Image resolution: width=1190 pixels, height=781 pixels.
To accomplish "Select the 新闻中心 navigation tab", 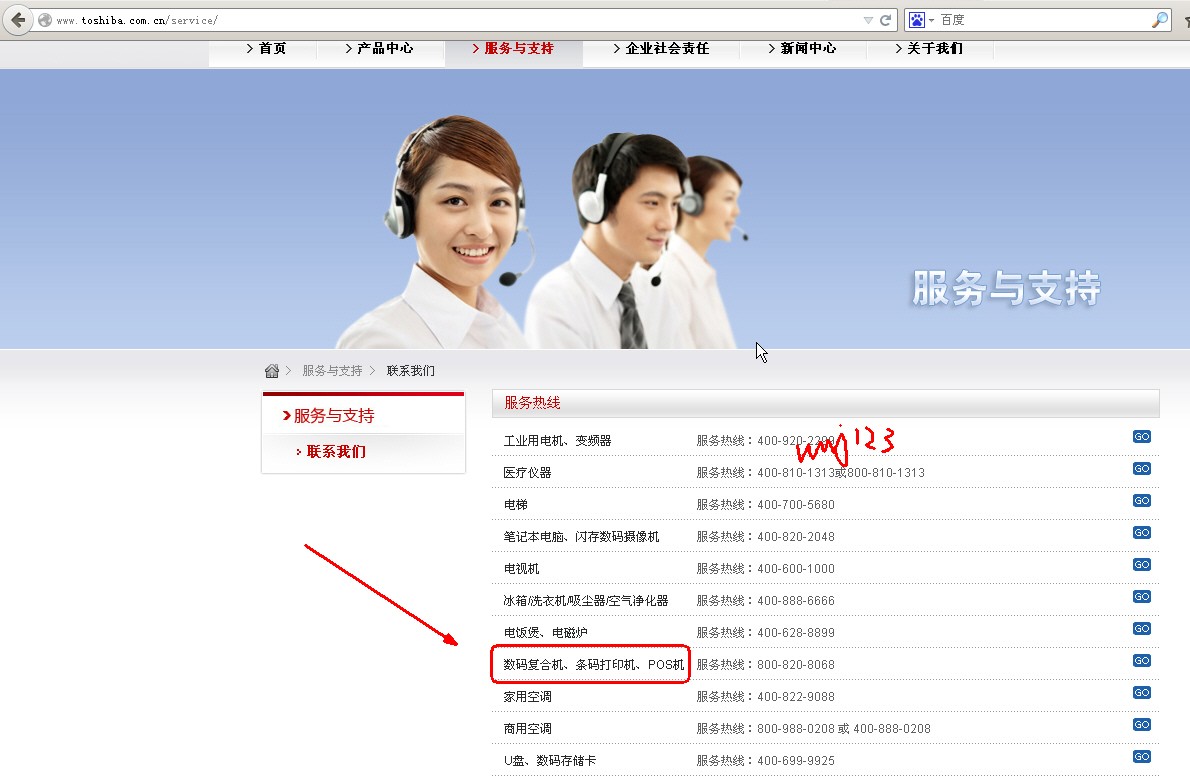I will (x=802, y=48).
